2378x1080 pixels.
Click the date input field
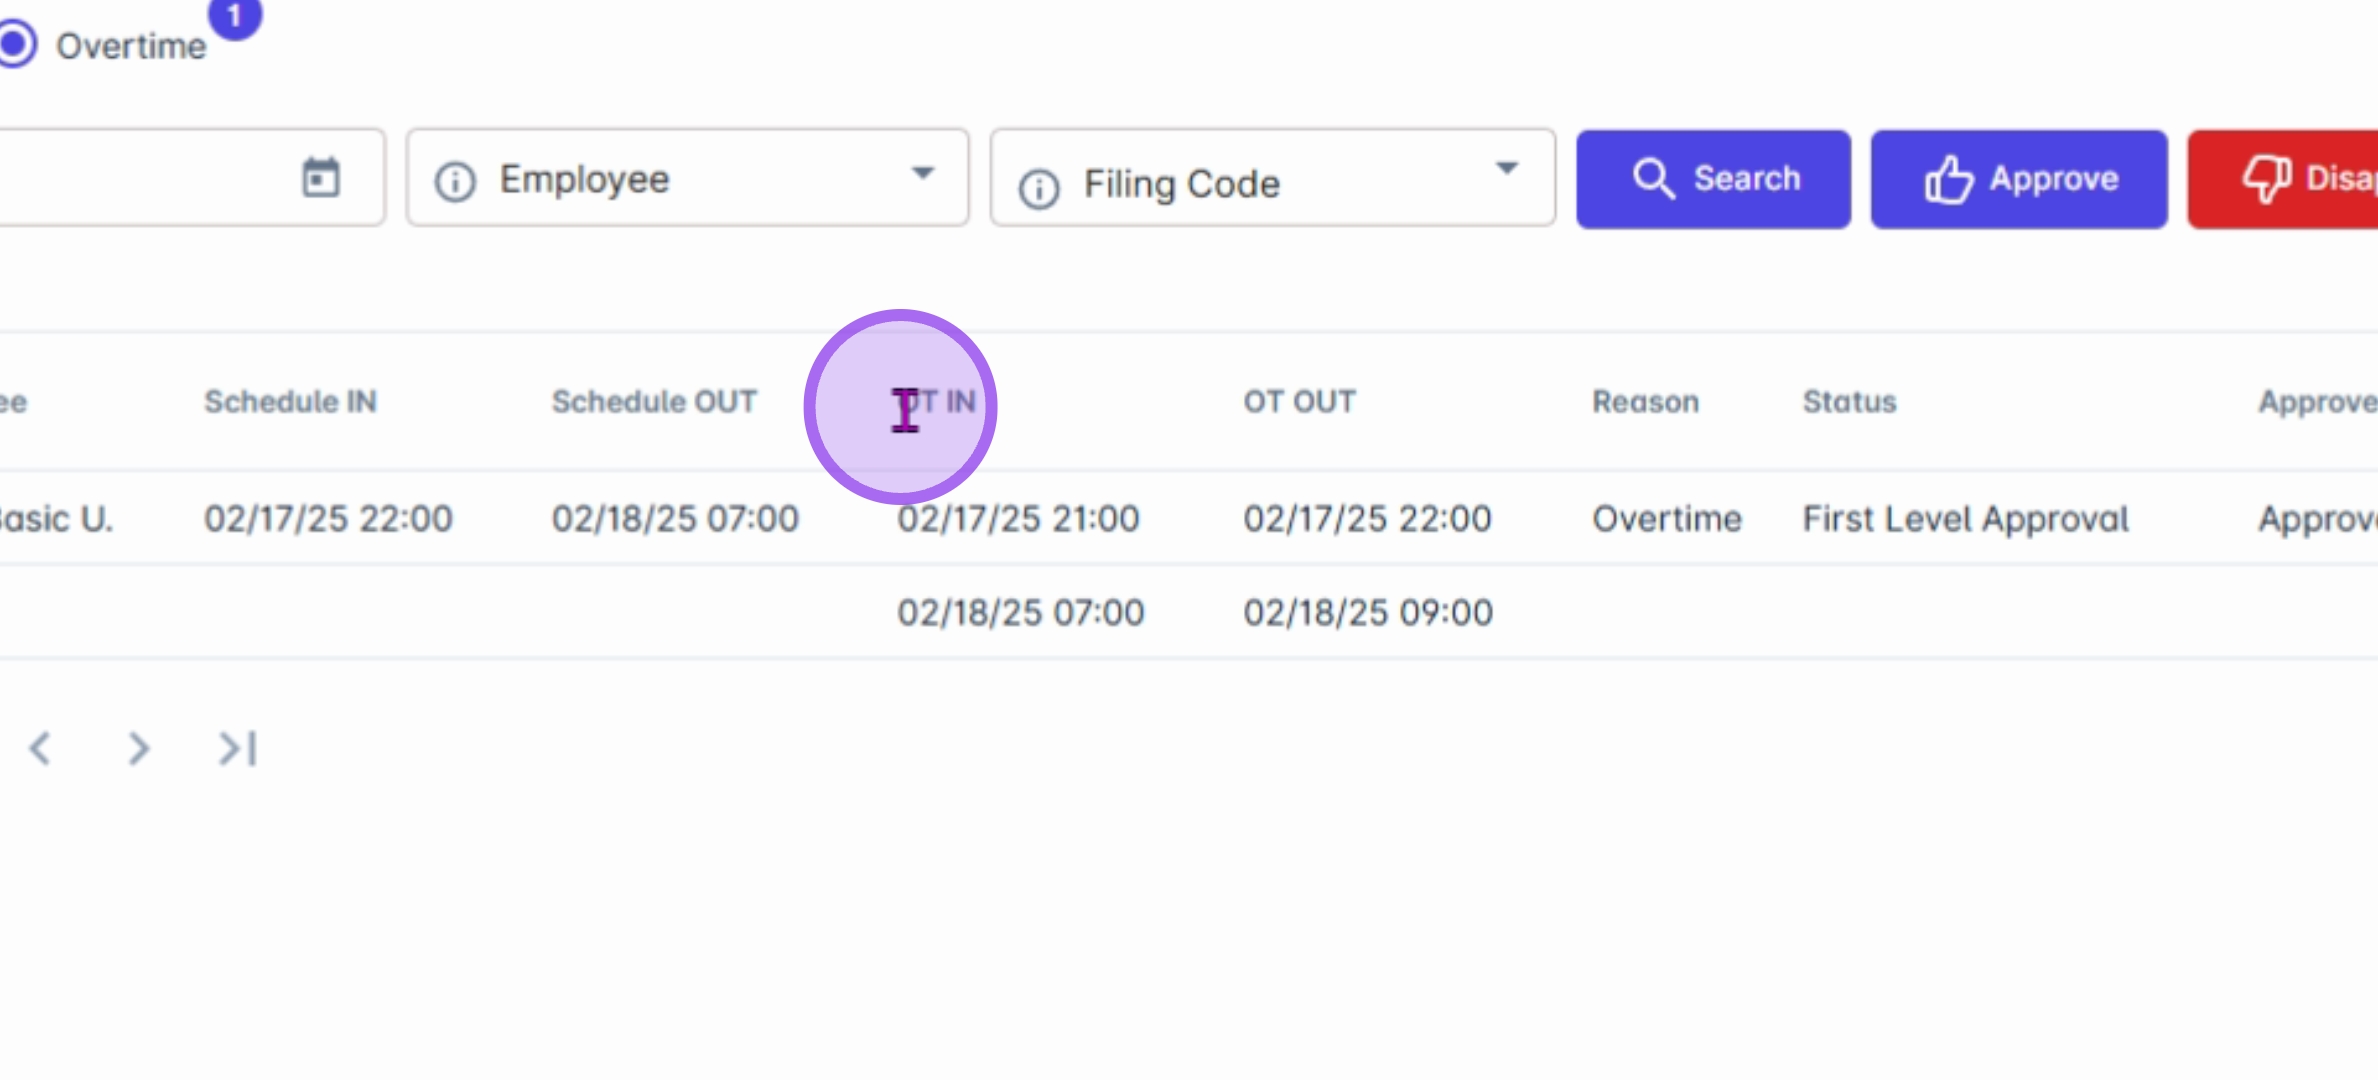pyautogui.click(x=140, y=178)
